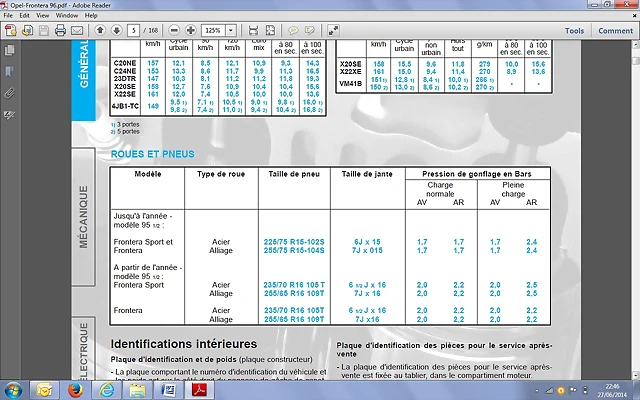Open the Page Thumbnails panel
The width and height of the screenshot is (640, 400).
coord(9,50)
